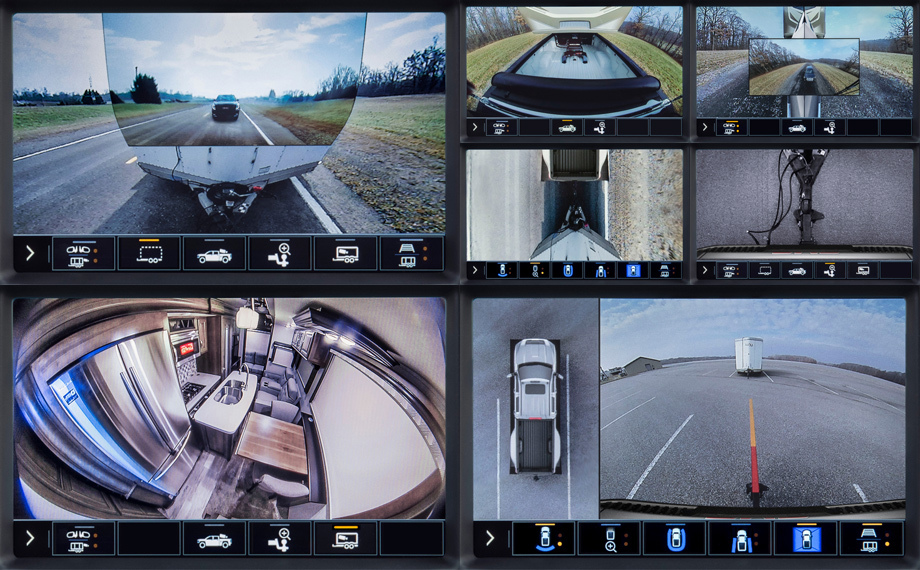The width and height of the screenshot is (920, 570).
Task: Open hitch zoom view in bottom-left screen
Action: coord(279,539)
